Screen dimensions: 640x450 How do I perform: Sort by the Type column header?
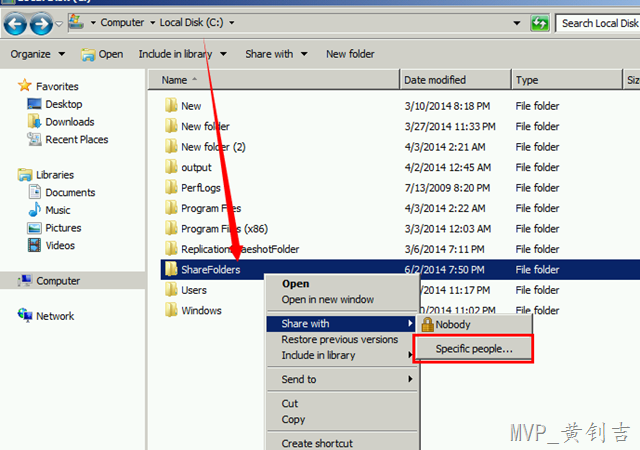coord(566,80)
